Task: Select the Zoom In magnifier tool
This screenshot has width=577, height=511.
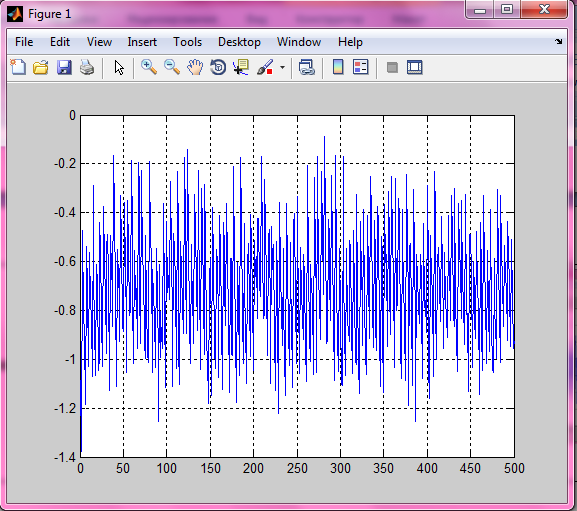Action: click(149, 67)
